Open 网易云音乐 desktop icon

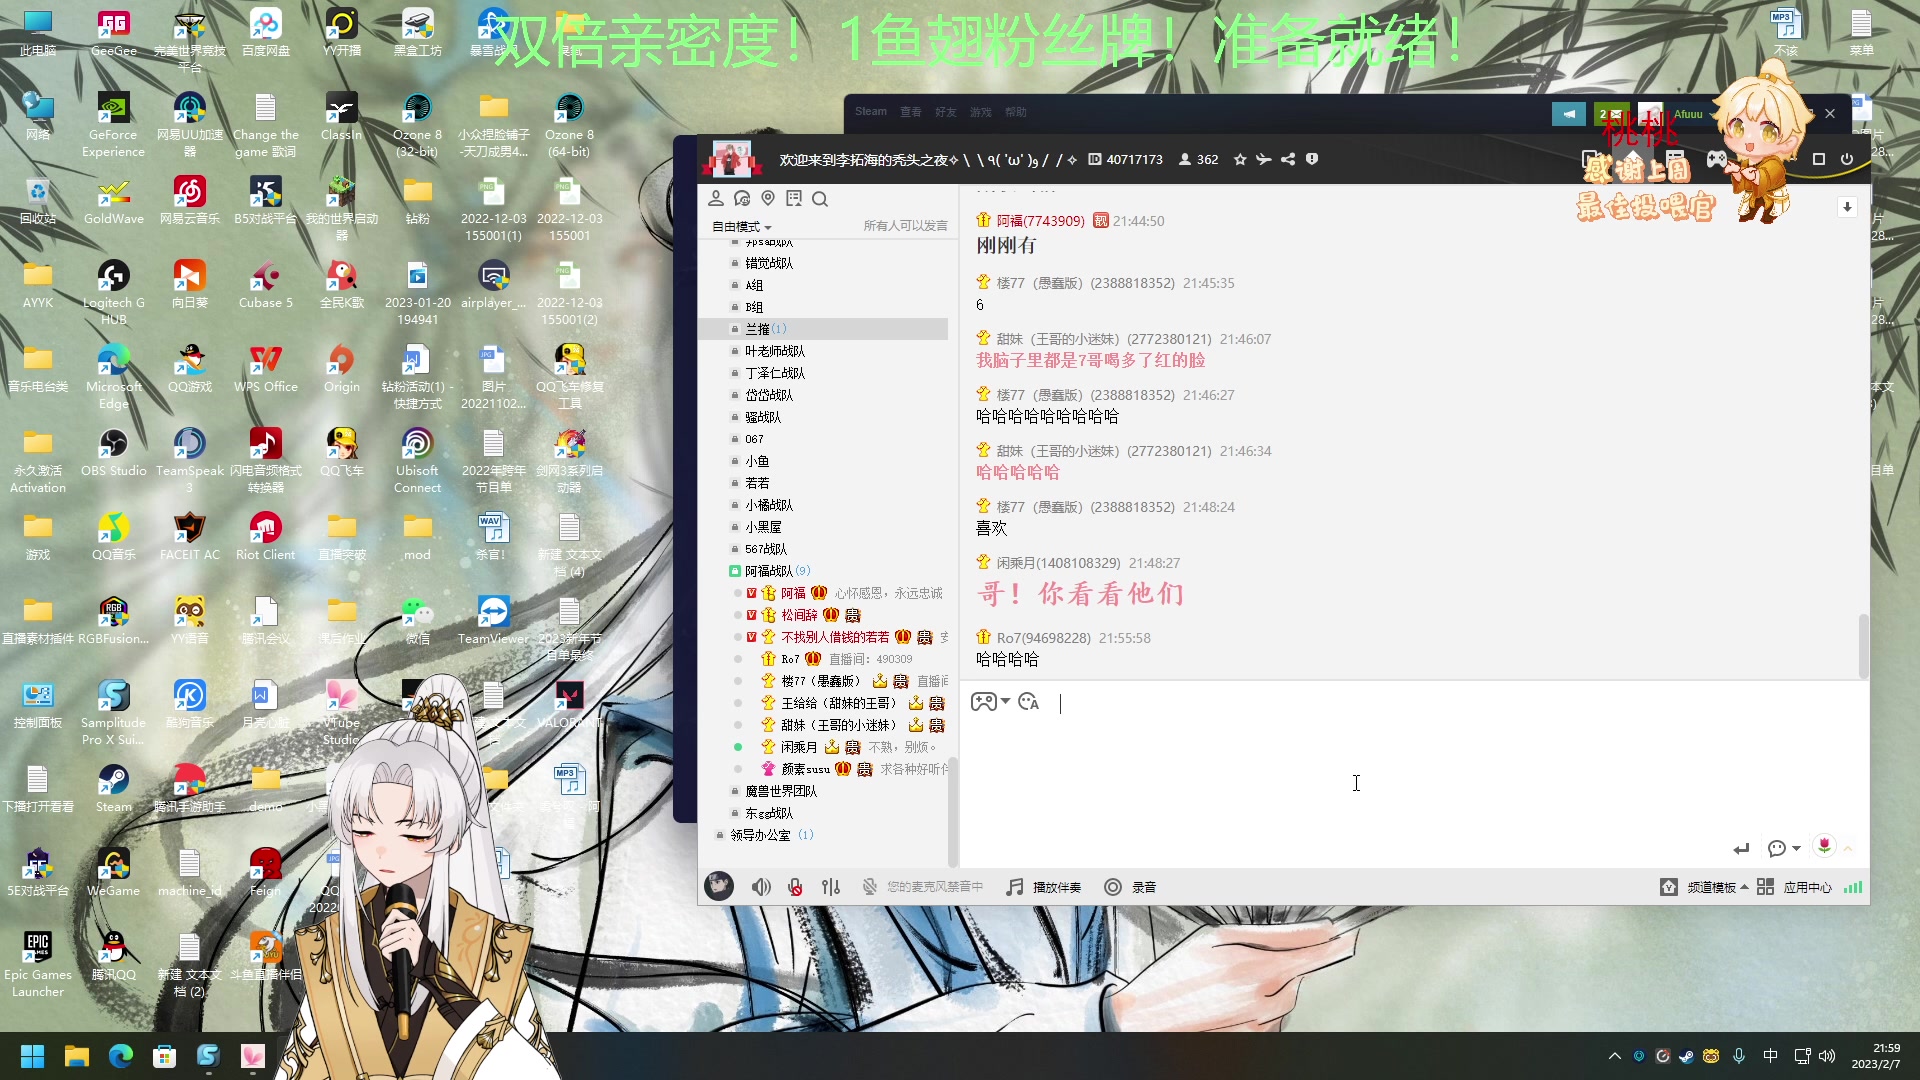[x=190, y=200]
